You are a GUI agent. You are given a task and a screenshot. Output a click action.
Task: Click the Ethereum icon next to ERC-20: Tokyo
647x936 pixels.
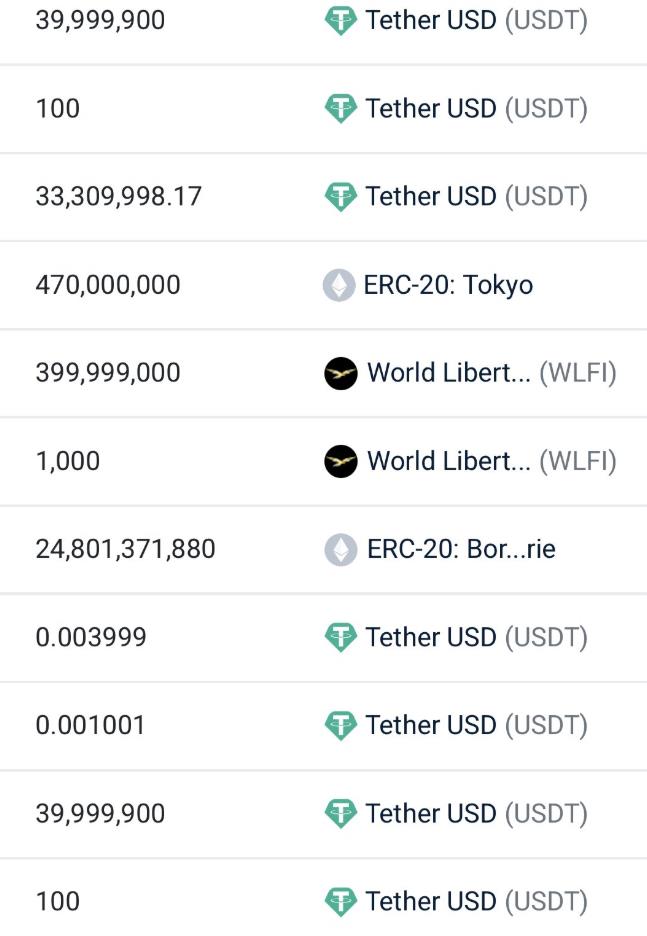(339, 285)
